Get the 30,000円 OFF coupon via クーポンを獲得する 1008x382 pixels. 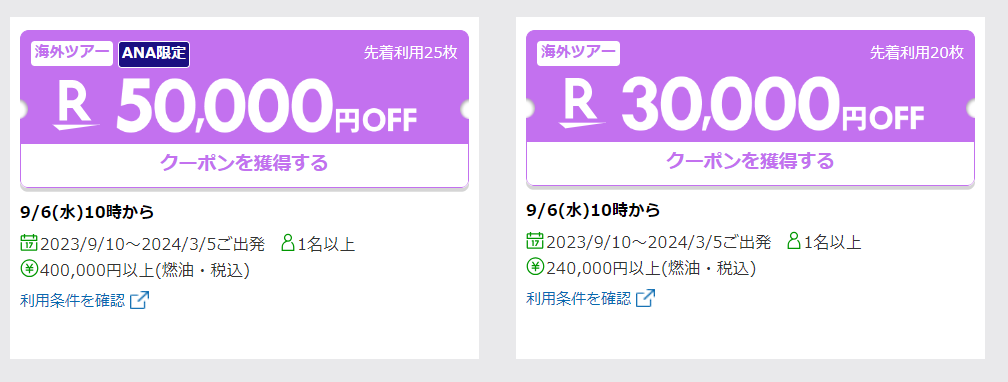pyautogui.click(x=750, y=161)
